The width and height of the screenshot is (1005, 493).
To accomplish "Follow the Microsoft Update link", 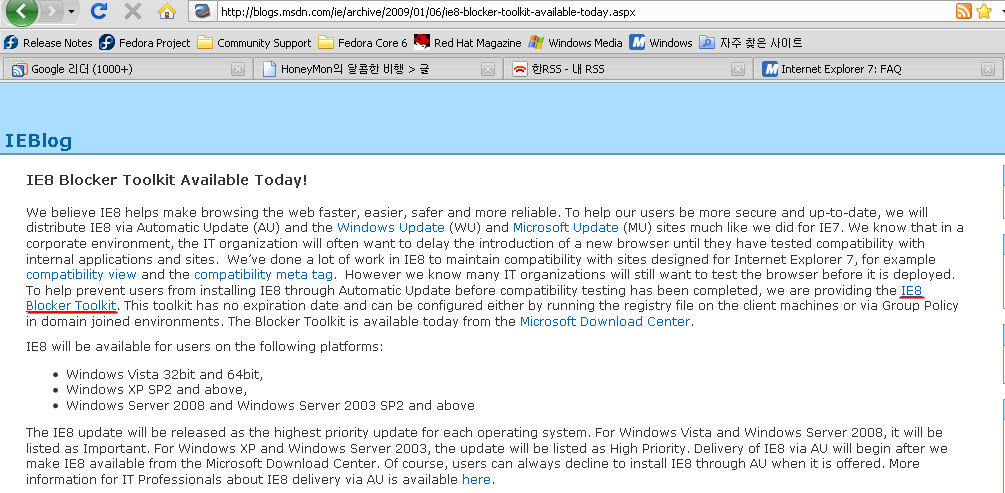I will click(566, 228).
